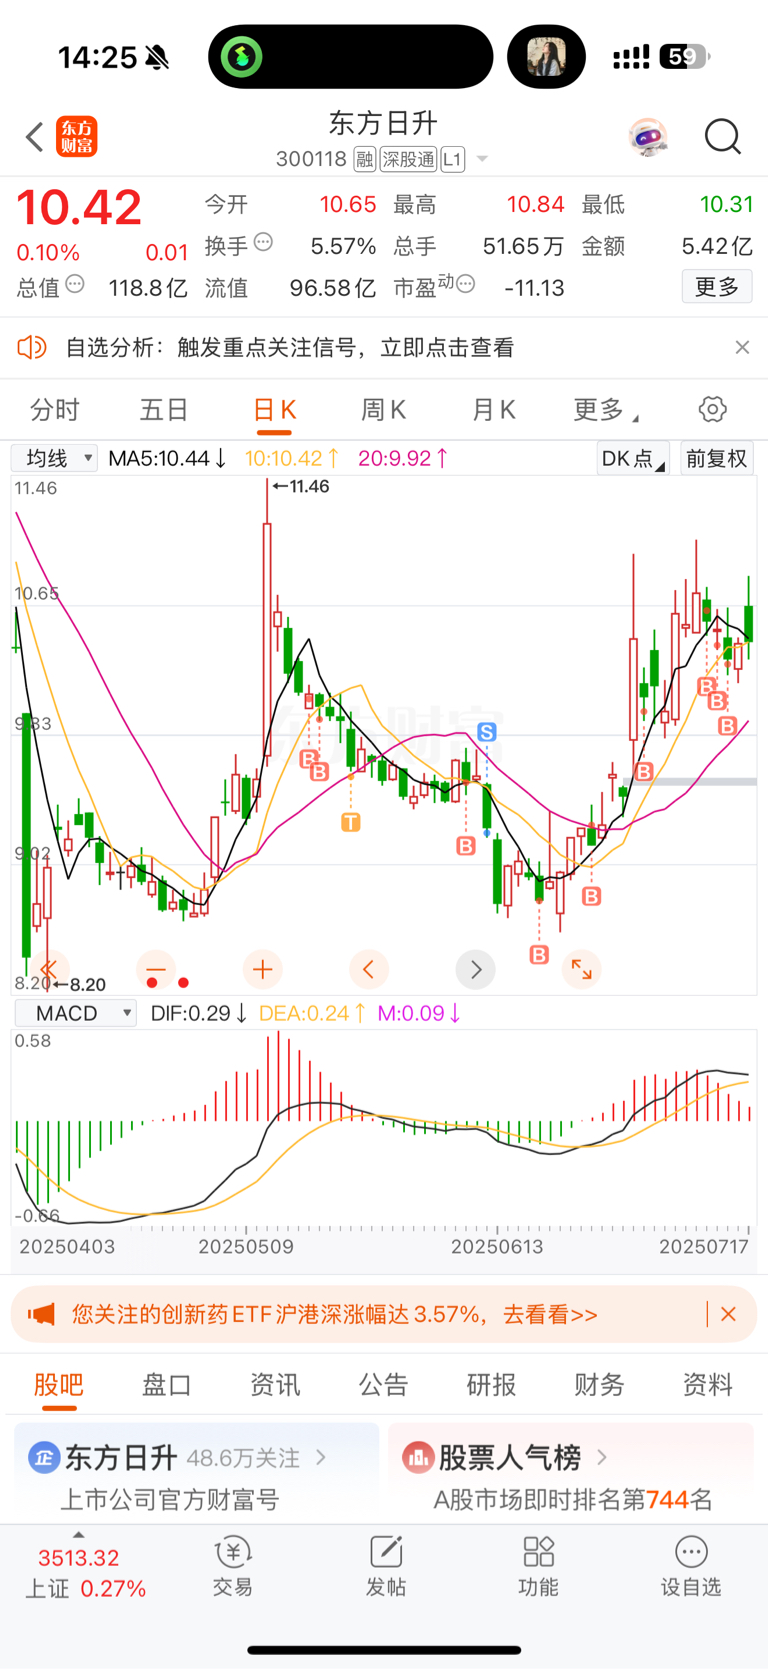Zoom in chart with plus button
Viewport: 768px width, 1669px height.
pos(262,969)
